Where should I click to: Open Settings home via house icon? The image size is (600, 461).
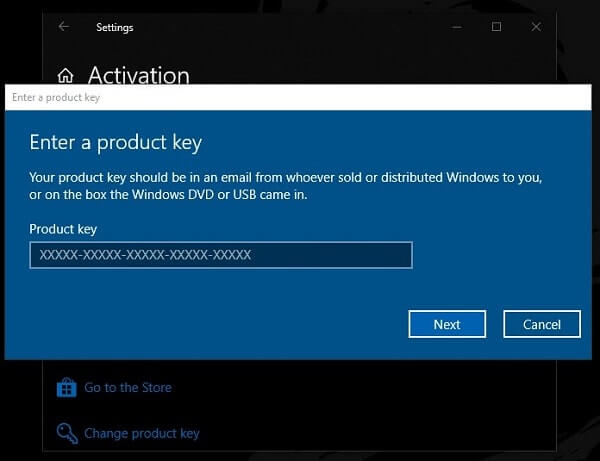(65, 75)
